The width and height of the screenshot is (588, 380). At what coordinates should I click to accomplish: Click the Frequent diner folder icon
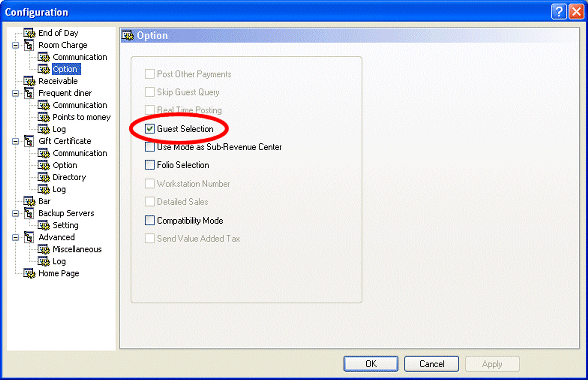point(29,93)
